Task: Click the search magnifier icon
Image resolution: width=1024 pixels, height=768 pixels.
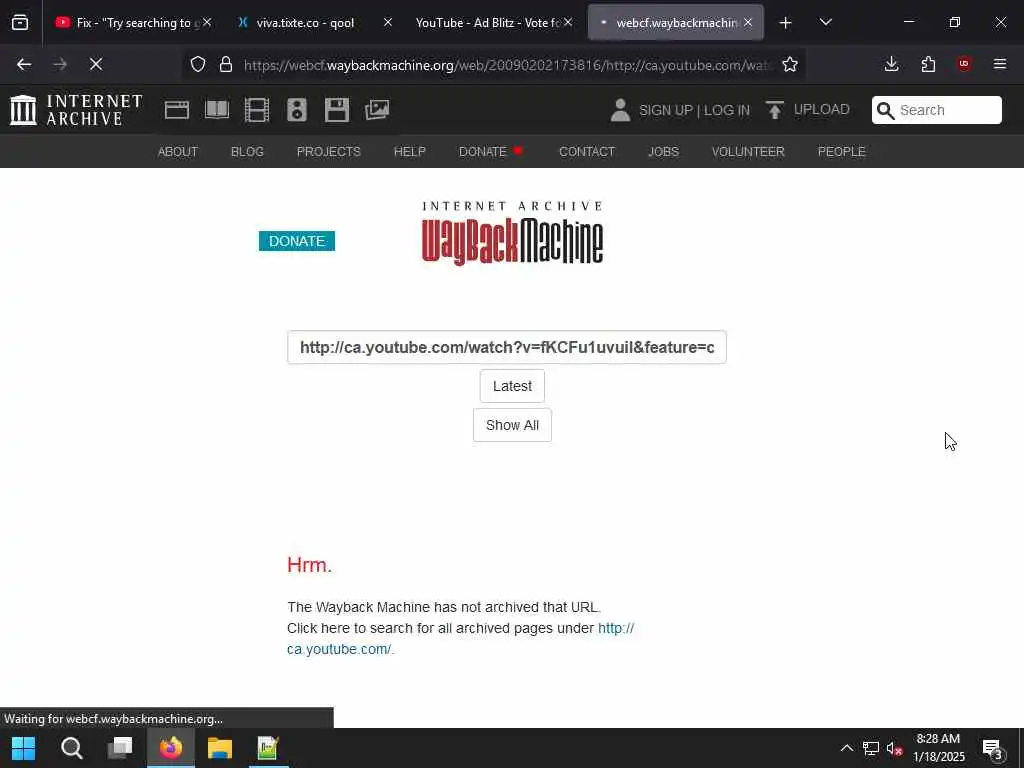Action: pos(885,110)
